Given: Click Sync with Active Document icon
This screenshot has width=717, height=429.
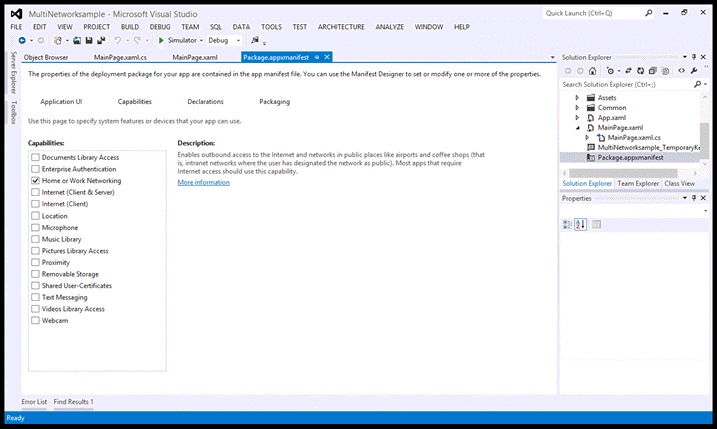Looking at the screenshot, I should coord(628,71).
